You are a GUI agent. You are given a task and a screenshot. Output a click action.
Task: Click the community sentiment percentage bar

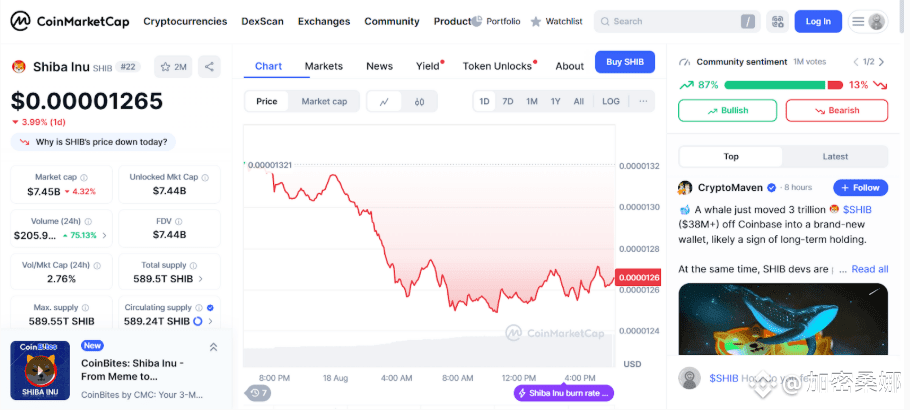tap(783, 85)
